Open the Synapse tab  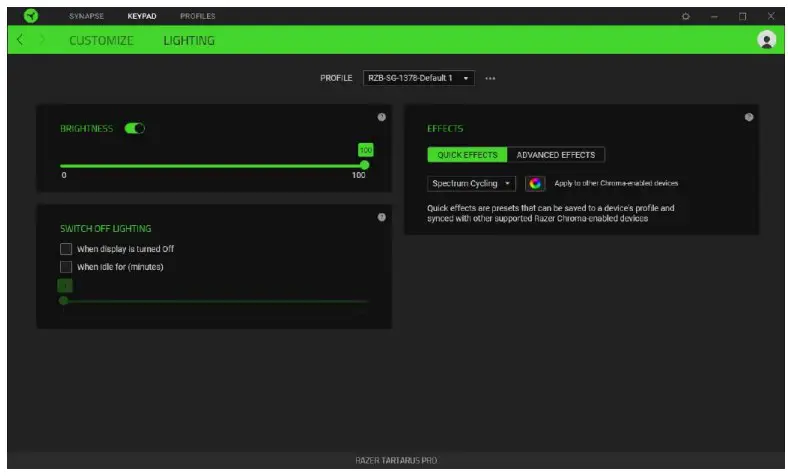pyautogui.click(x=86, y=16)
